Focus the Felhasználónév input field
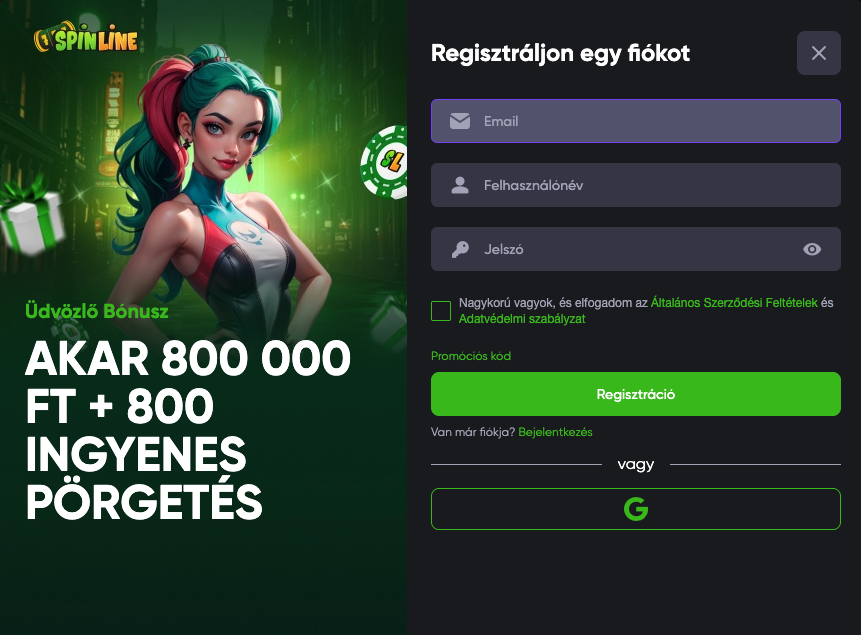Screen dimensions: 861x635 coord(636,185)
